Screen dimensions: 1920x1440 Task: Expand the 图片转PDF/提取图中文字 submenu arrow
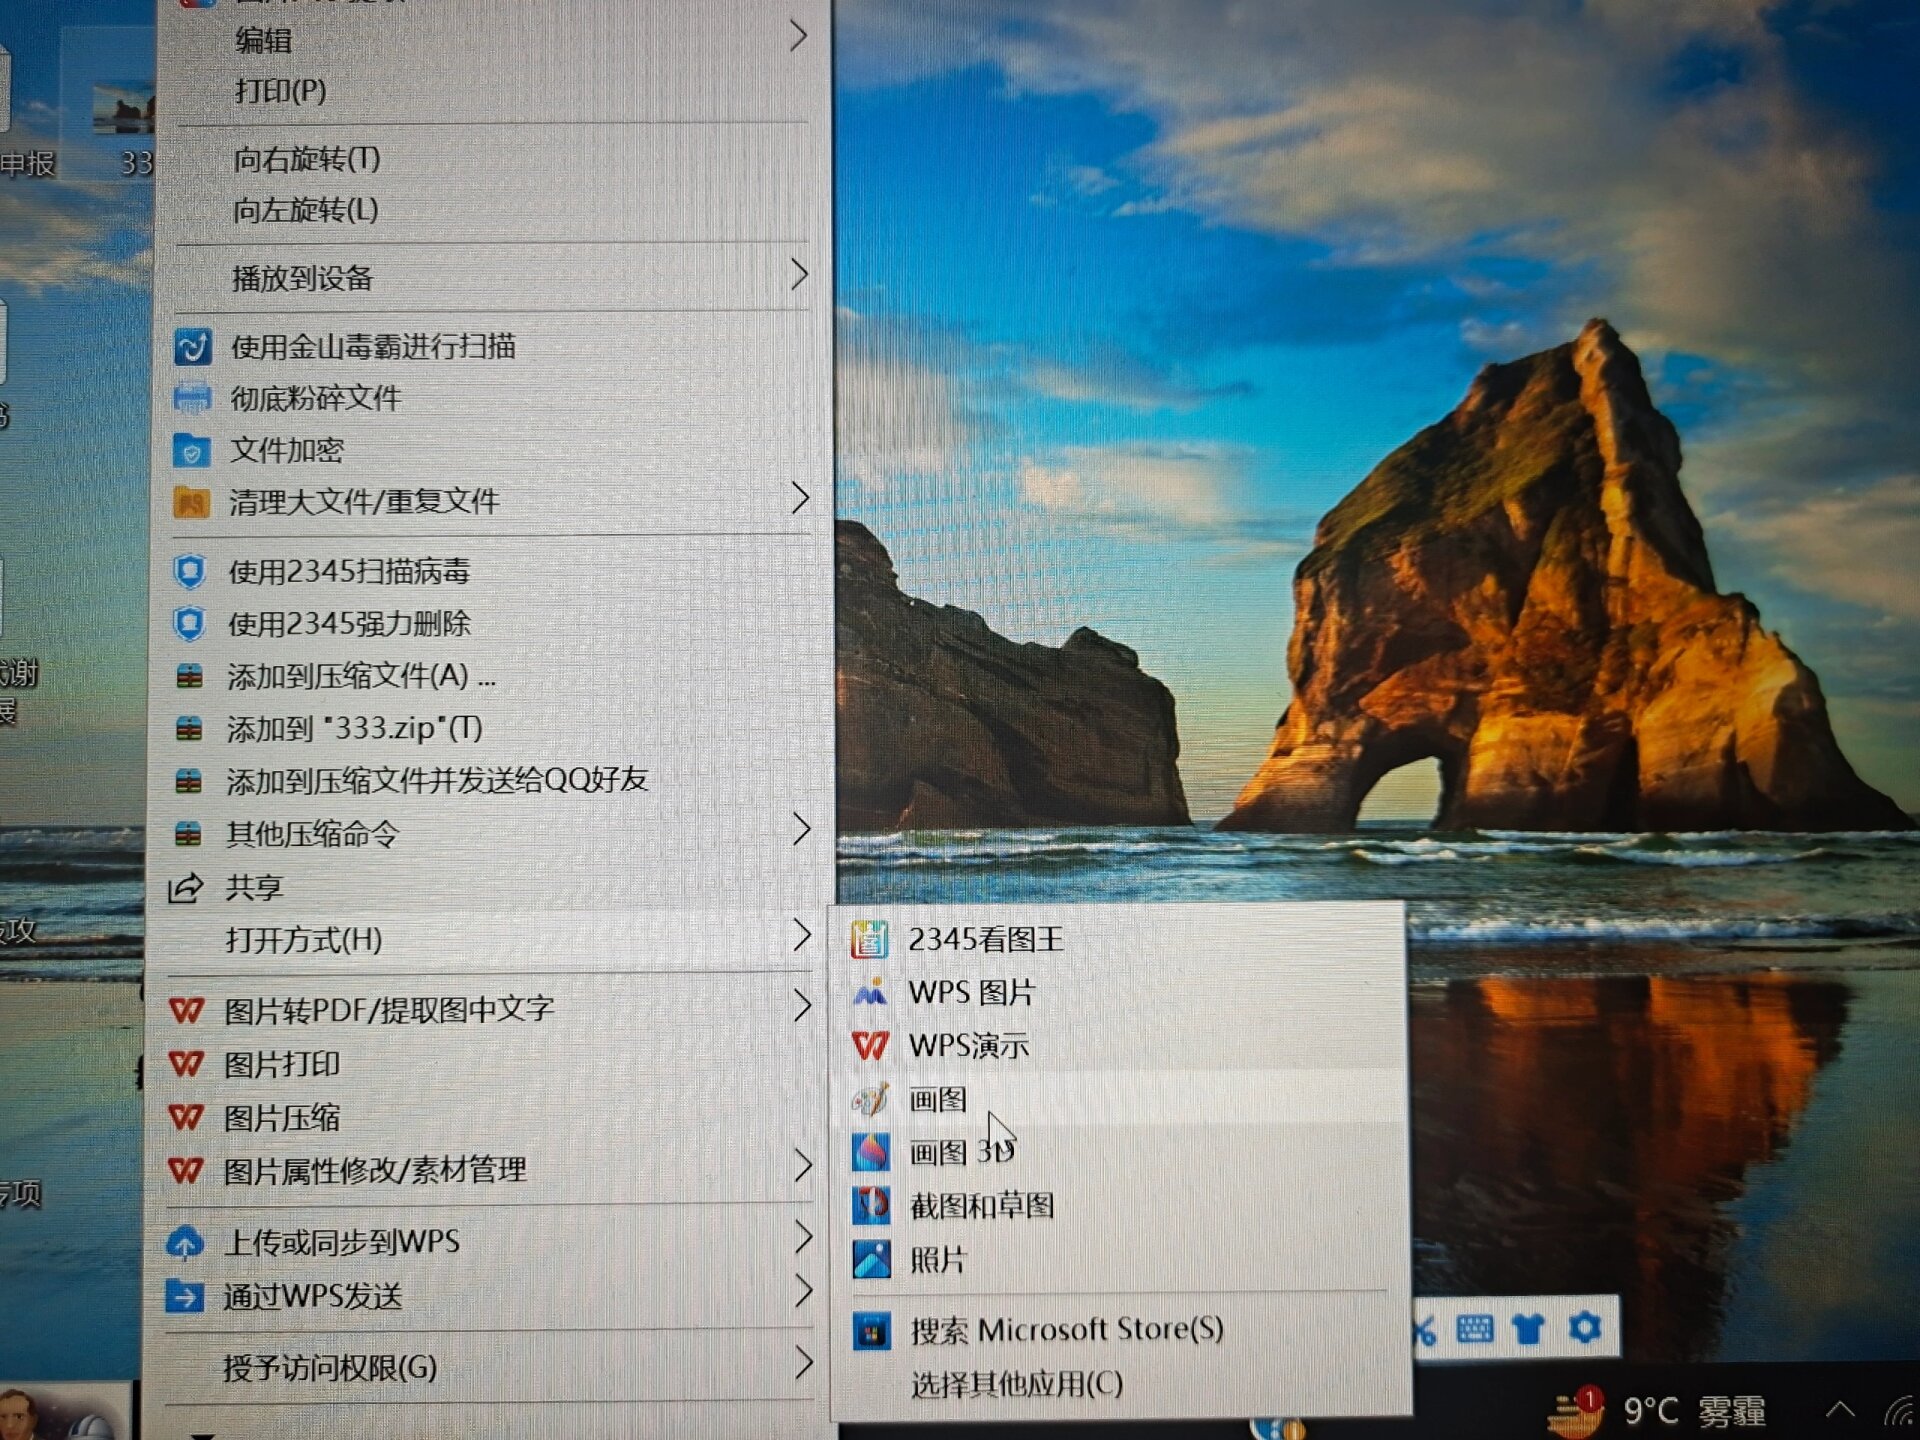[x=801, y=1006]
